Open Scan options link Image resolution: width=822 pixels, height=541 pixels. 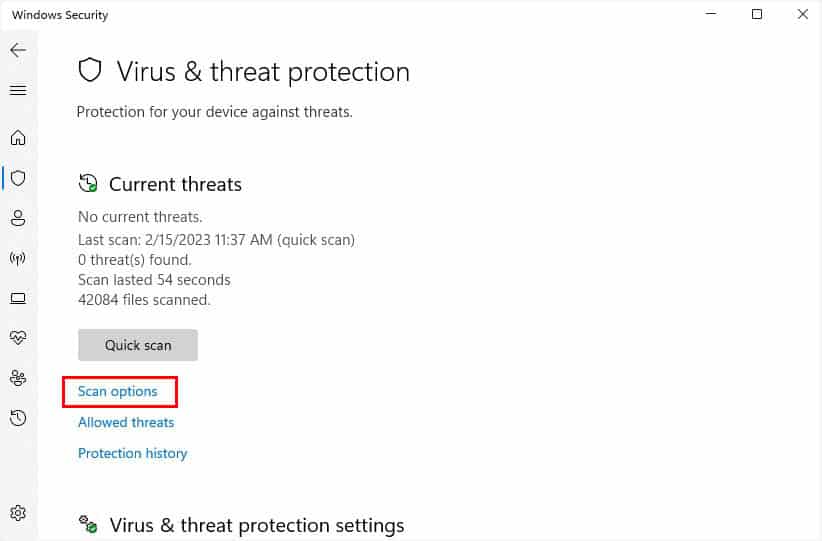point(117,392)
